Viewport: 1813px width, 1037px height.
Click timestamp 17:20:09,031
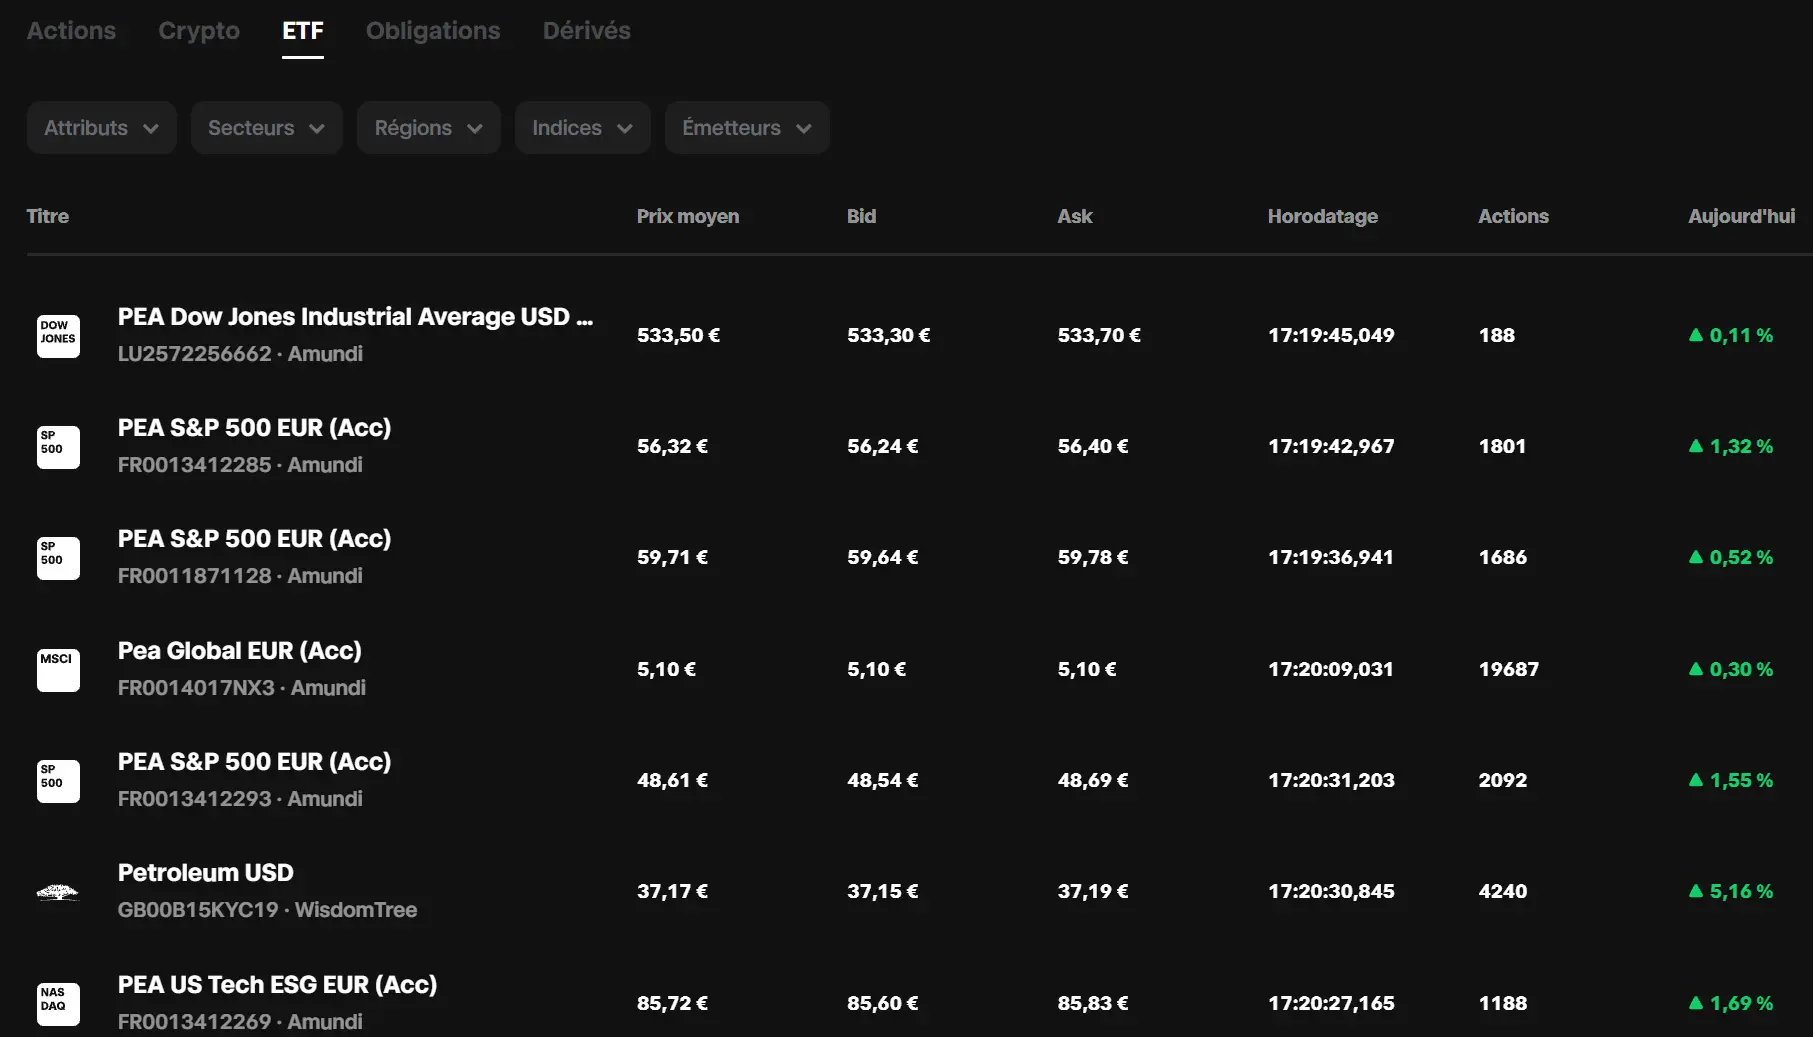(x=1331, y=669)
